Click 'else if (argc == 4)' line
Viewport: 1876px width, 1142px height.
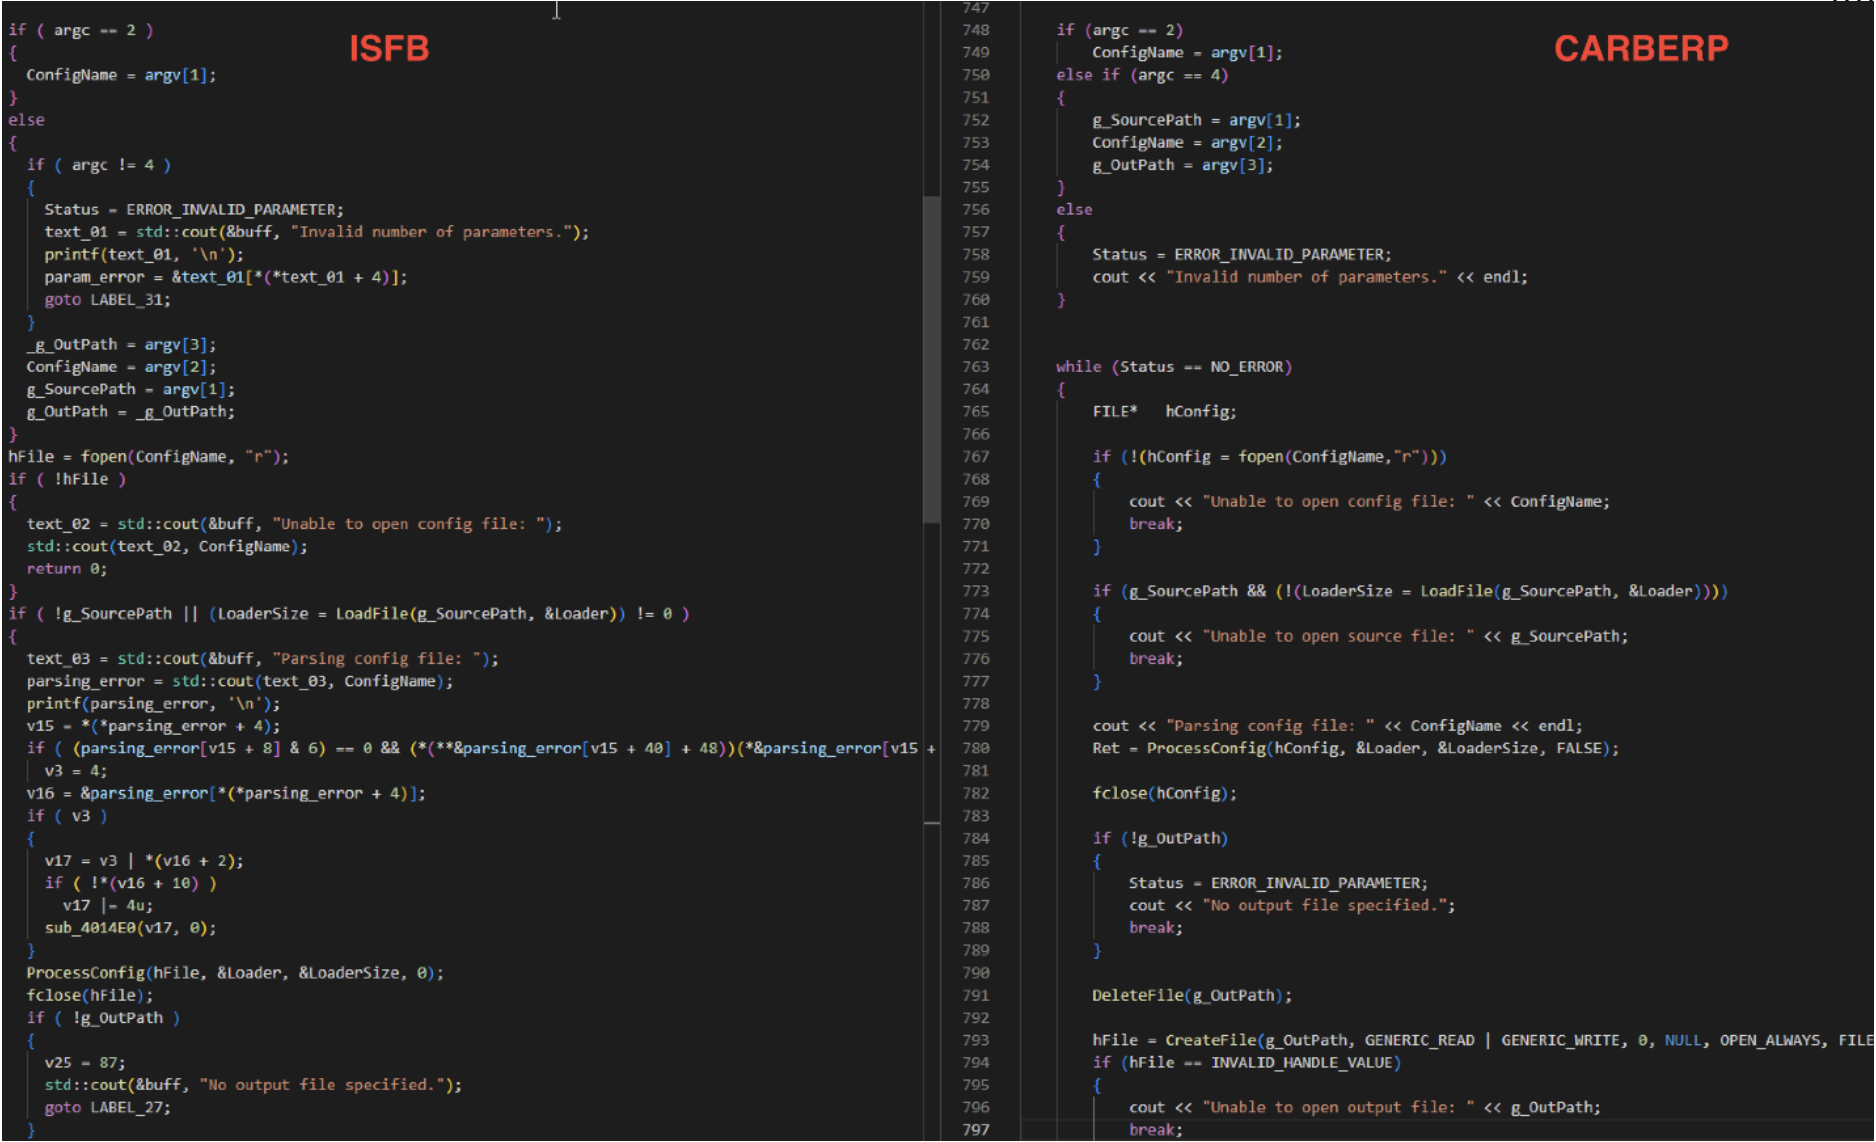pyautogui.click(x=1142, y=75)
